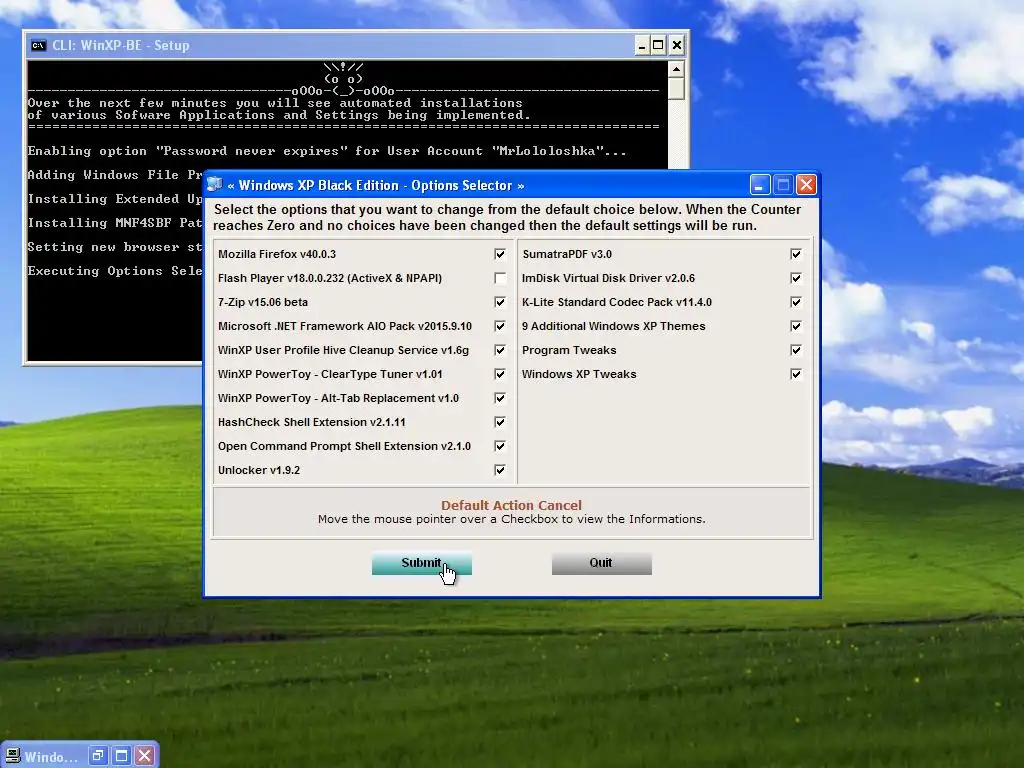The image size is (1024, 768).
Task: Click the Unlocker v1.9.2 label
Action: click(x=259, y=470)
